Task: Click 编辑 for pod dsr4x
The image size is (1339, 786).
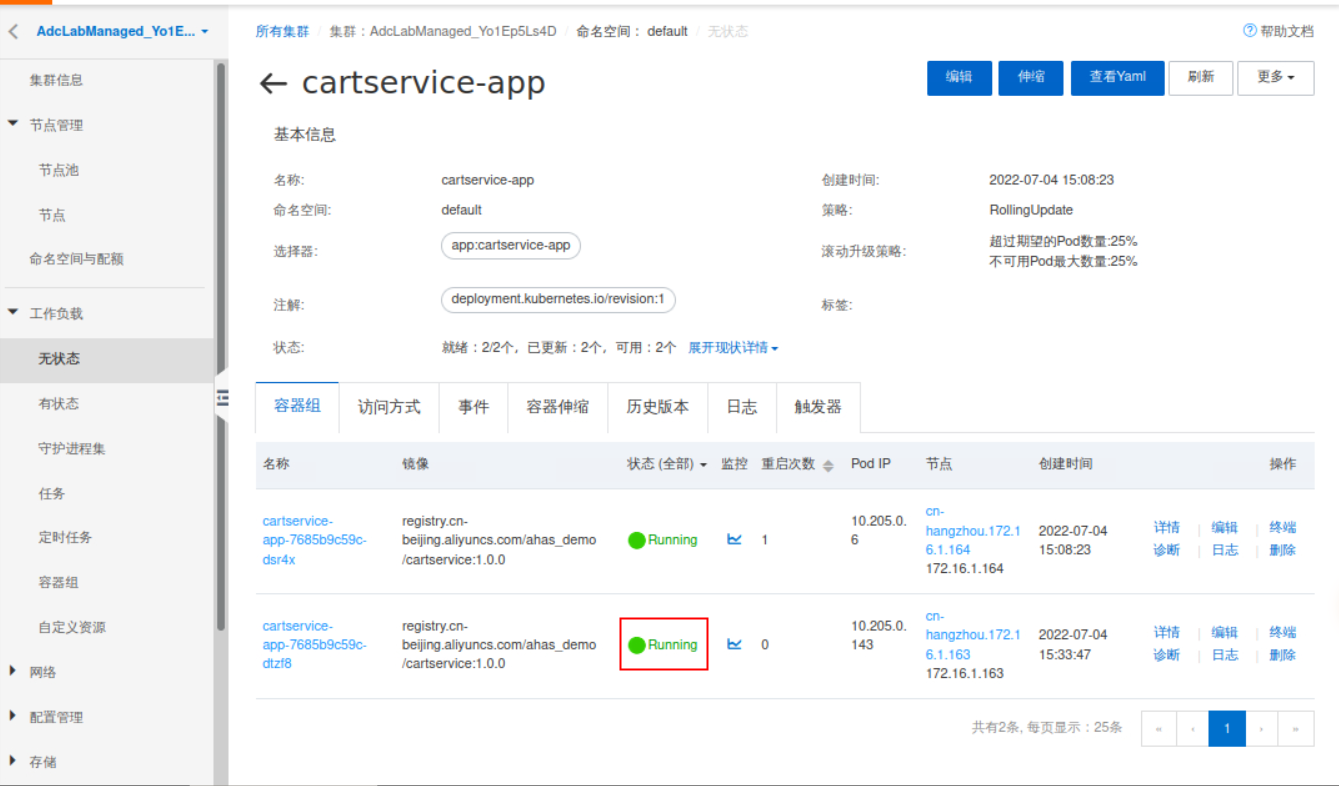Action: click(1225, 528)
